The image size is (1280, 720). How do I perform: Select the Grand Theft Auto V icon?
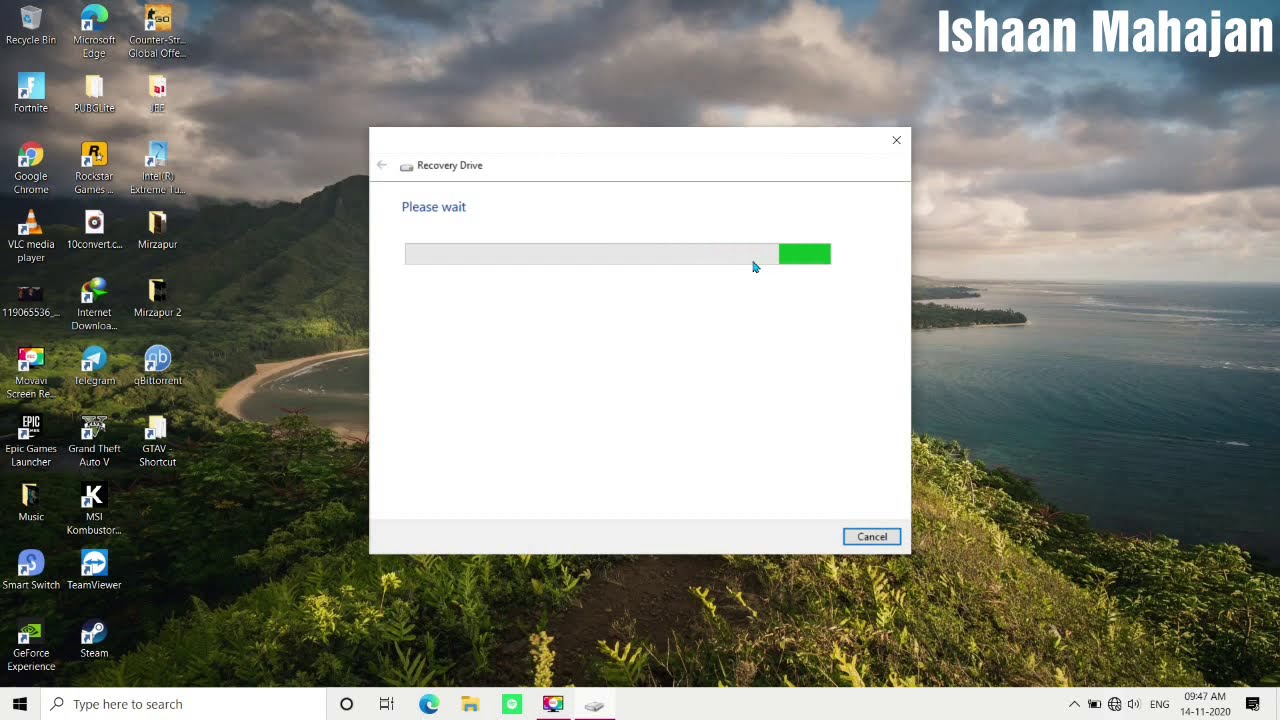[94, 440]
